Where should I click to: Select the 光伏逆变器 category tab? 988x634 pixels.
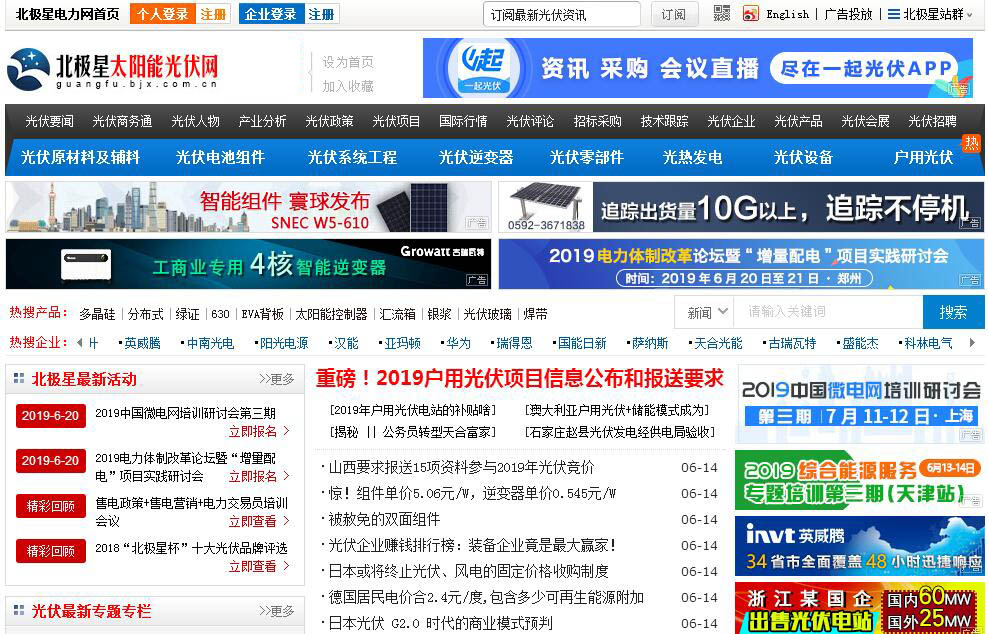(x=476, y=157)
